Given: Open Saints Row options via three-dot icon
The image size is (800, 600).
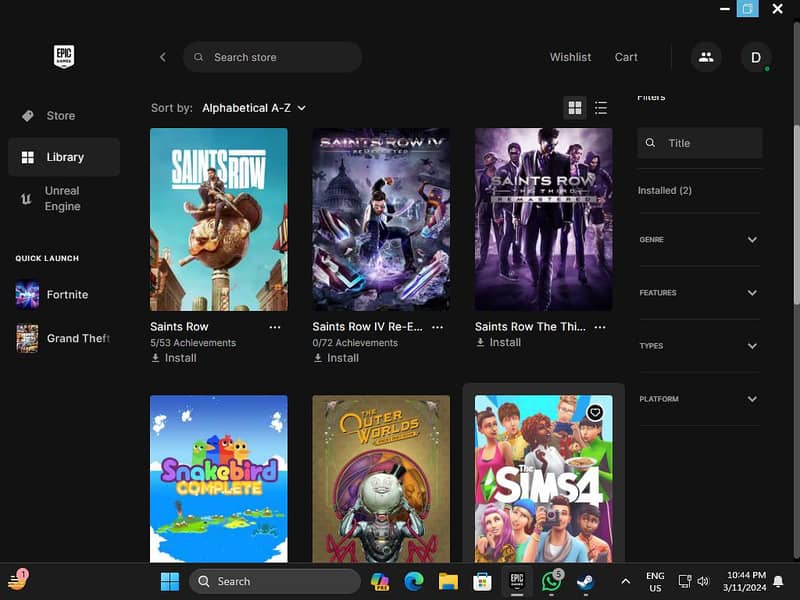Looking at the screenshot, I should 276,327.
